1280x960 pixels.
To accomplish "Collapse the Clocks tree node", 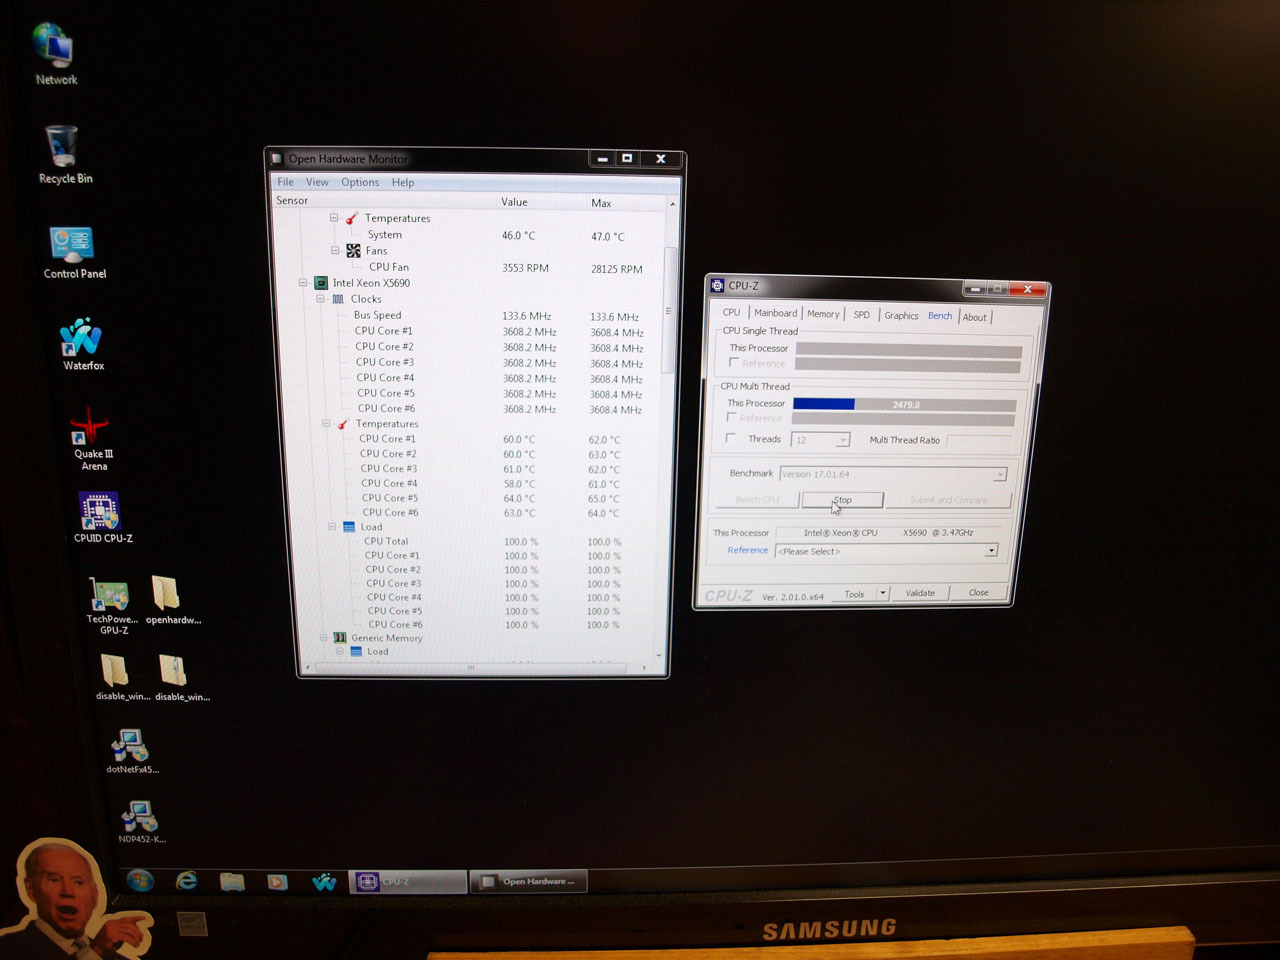I will (321, 299).
